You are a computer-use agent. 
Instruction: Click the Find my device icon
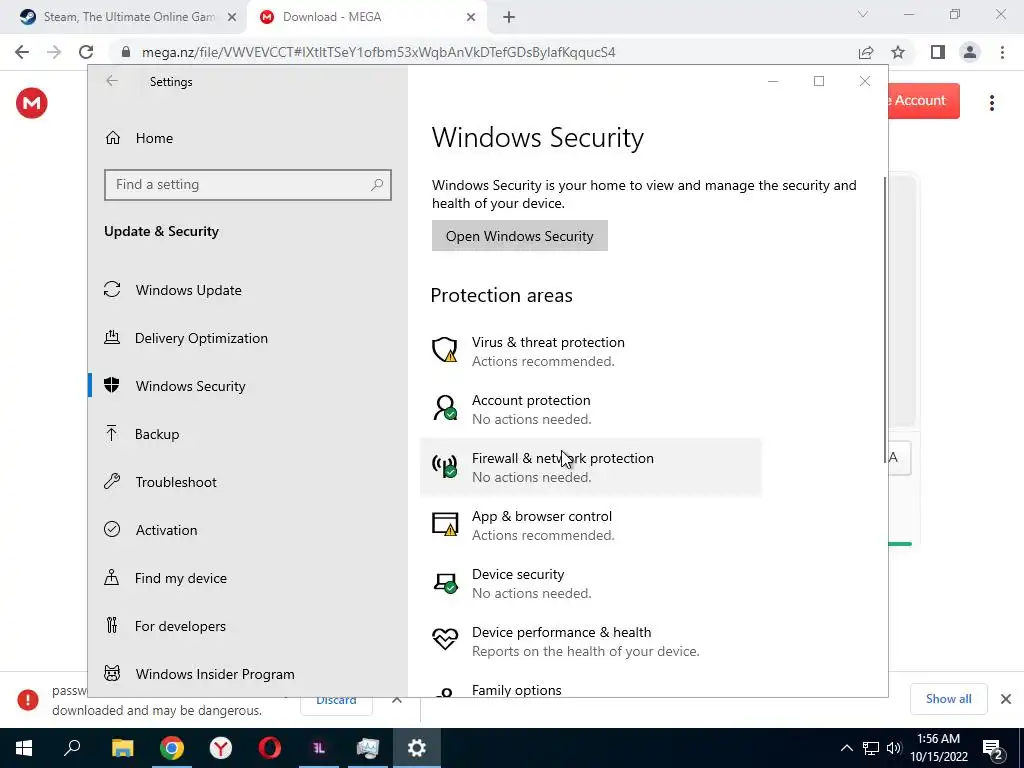pyautogui.click(x=112, y=578)
